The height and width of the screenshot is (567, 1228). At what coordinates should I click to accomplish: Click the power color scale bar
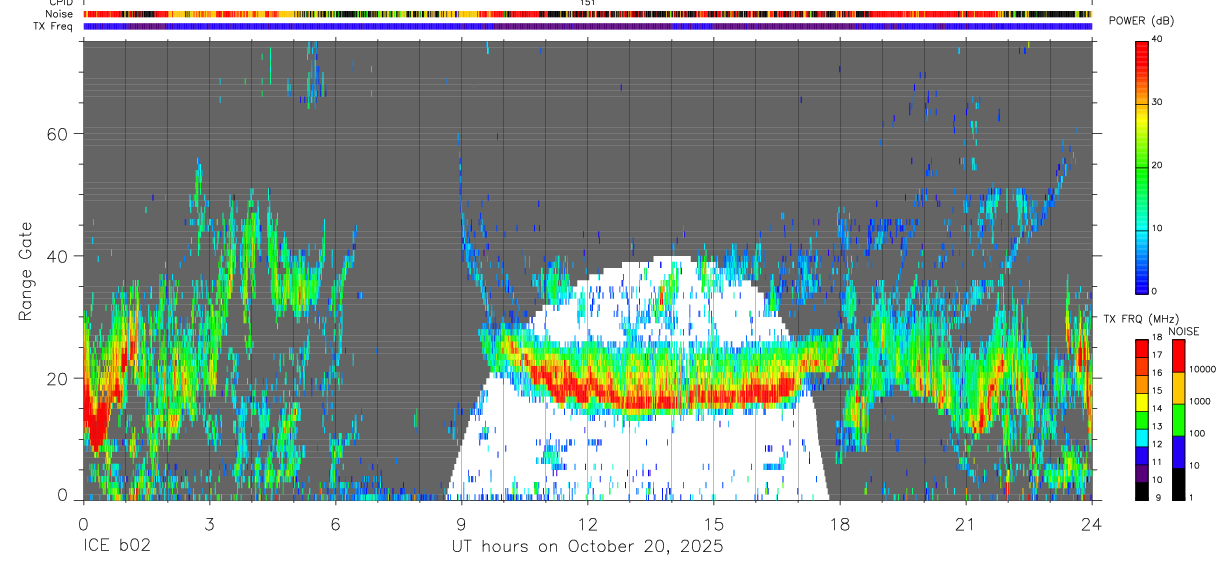(1142, 166)
